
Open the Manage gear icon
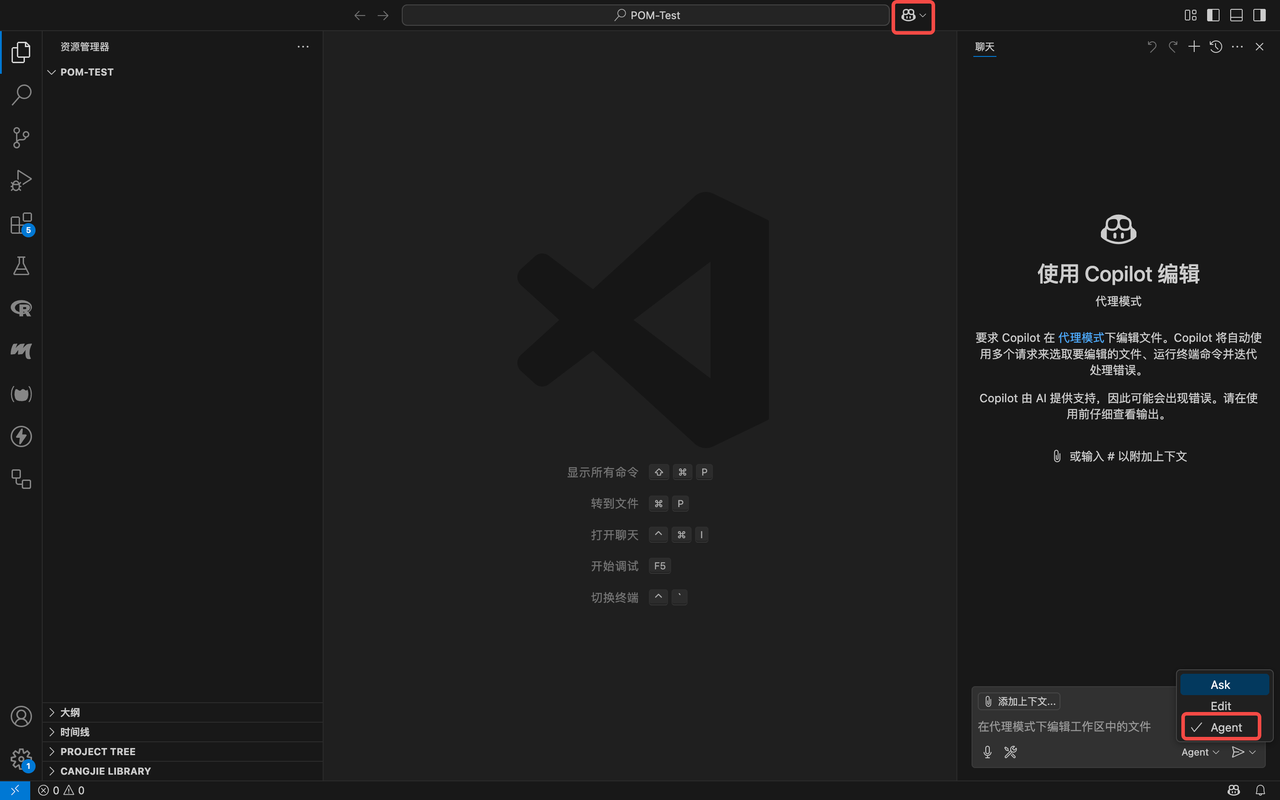(x=21, y=759)
